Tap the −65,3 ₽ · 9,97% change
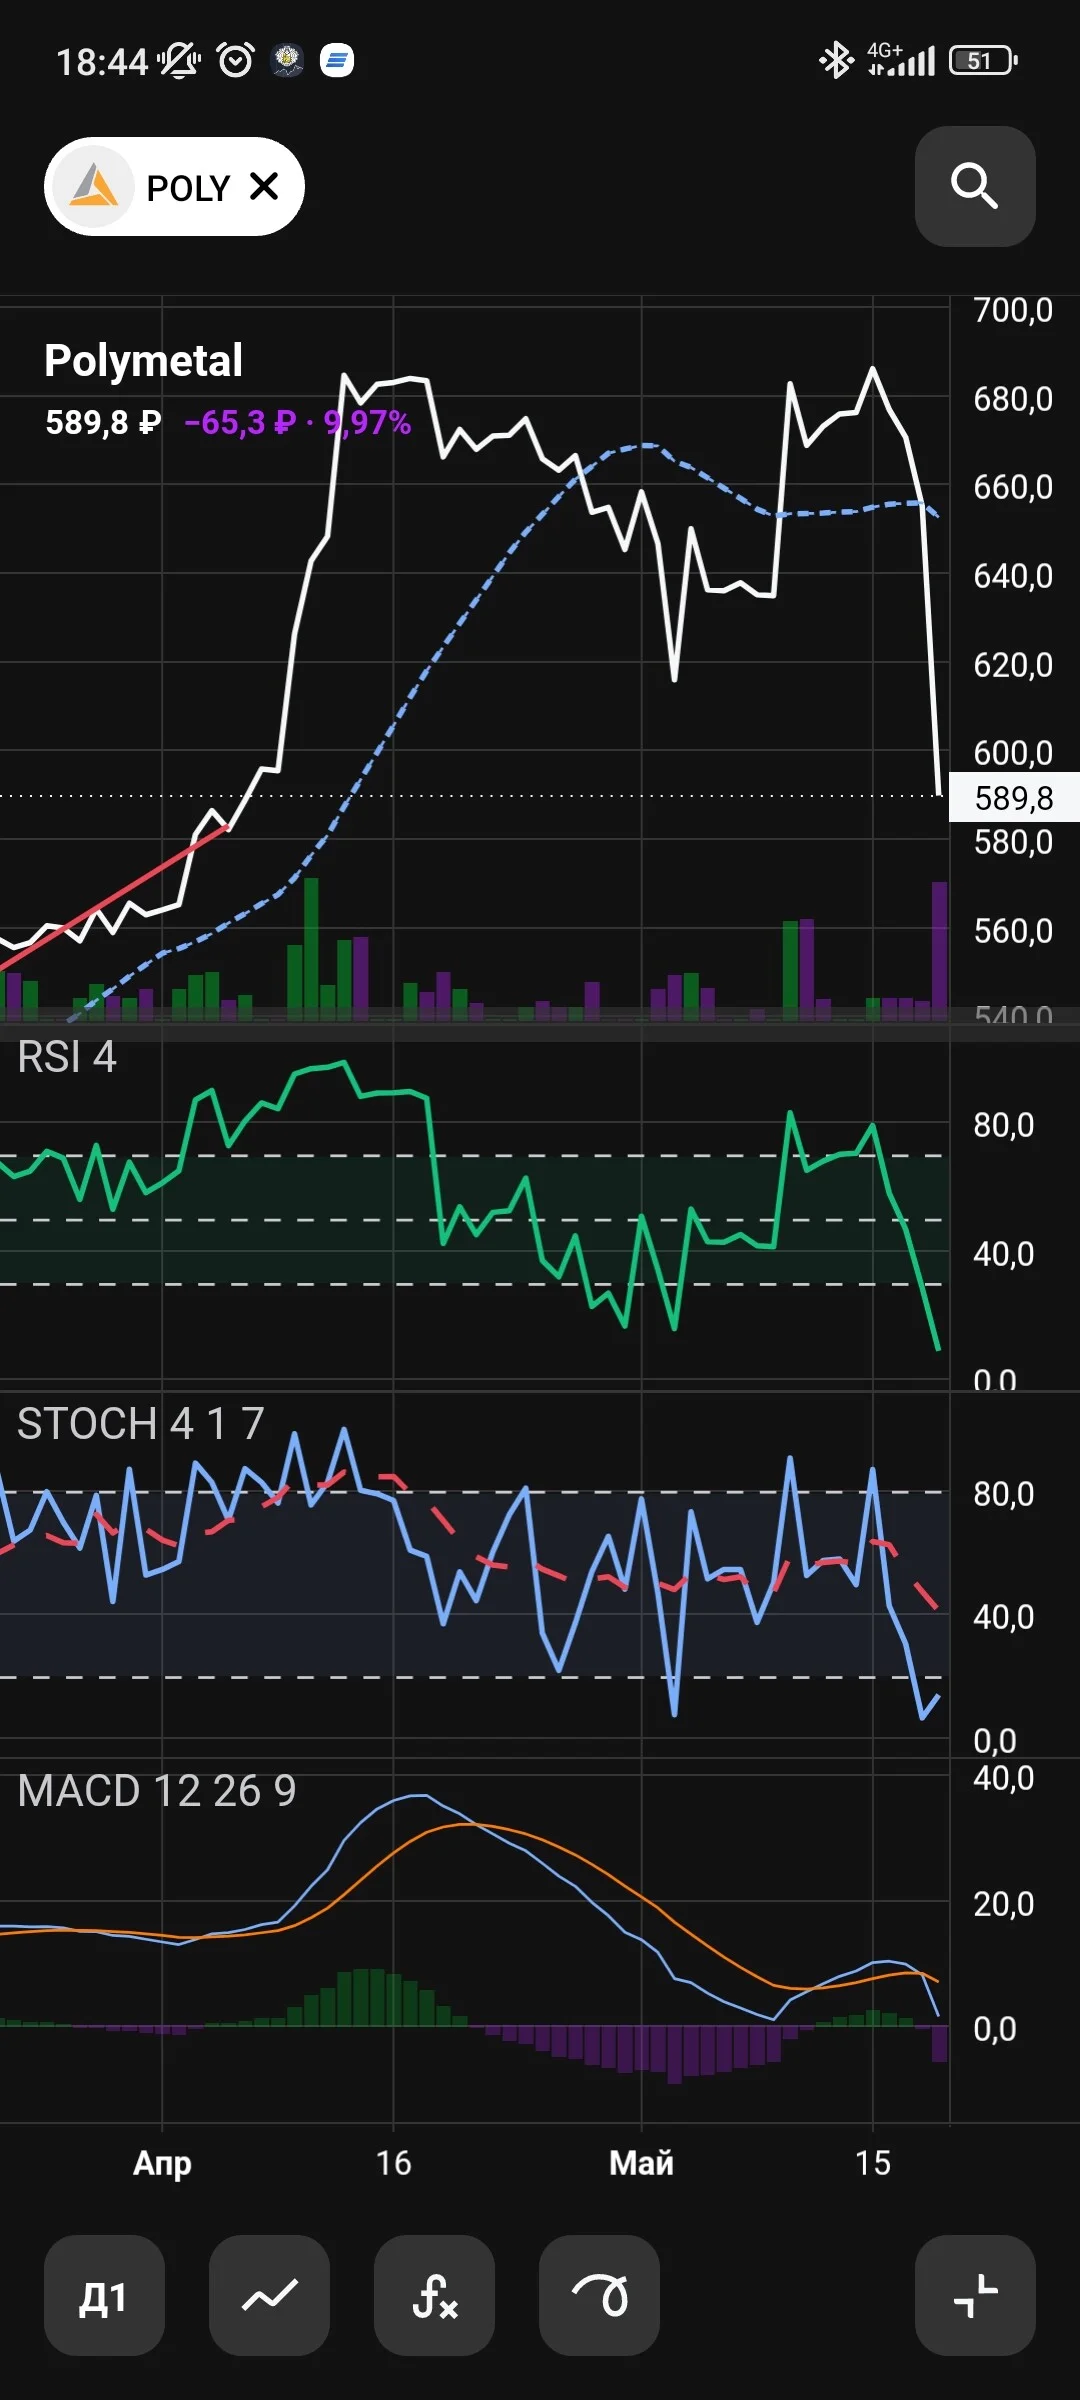 [x=298, y=422]
